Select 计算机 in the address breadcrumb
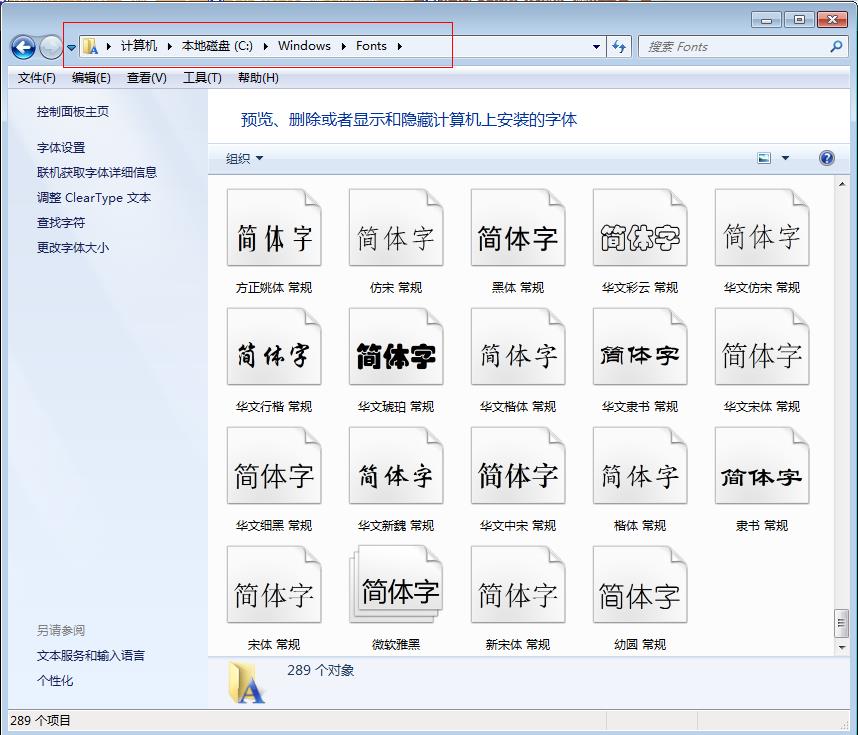 139,46
